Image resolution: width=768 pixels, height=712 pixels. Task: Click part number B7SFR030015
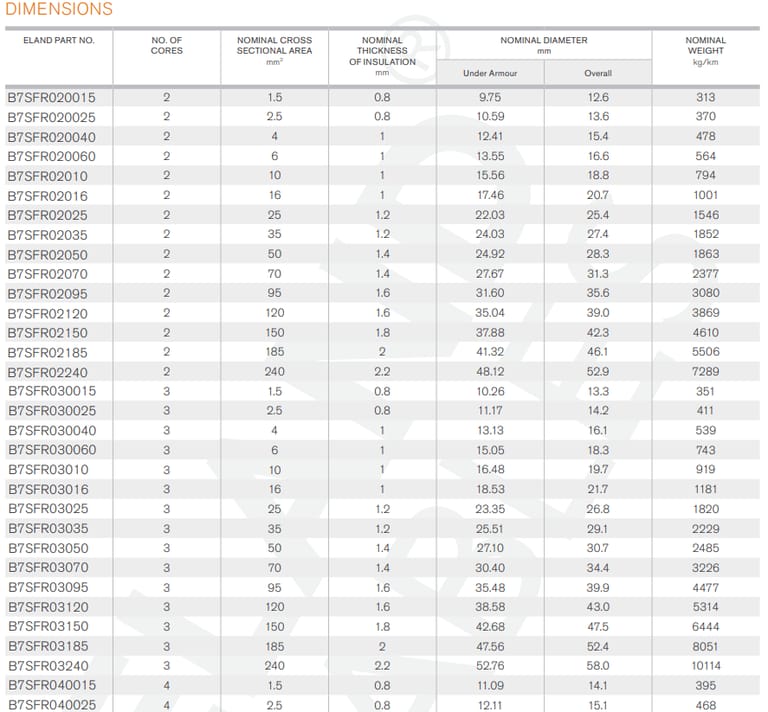52,391
